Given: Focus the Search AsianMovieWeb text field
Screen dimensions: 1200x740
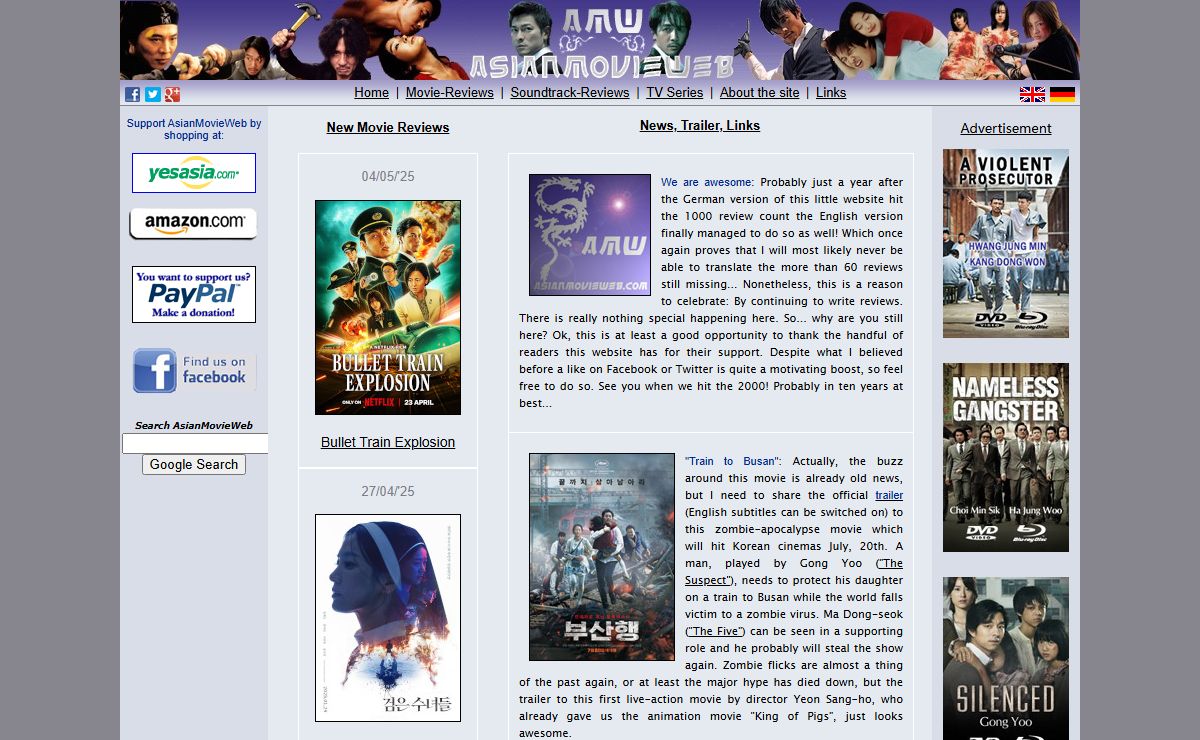Looking at the screenshot, I should coord(195,443).
